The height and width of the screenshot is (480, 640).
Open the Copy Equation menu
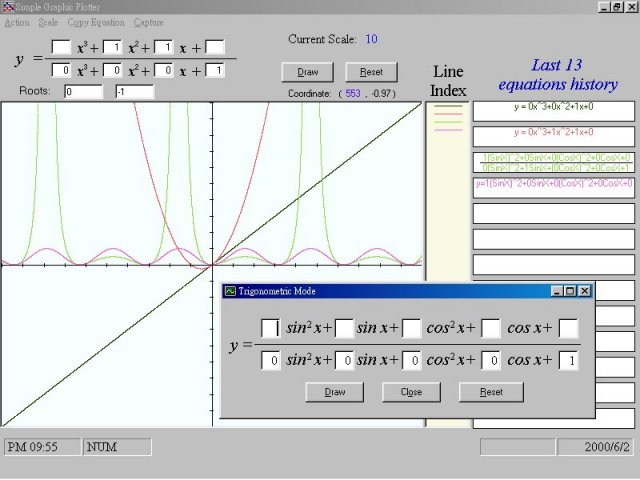tap(95, 22)
